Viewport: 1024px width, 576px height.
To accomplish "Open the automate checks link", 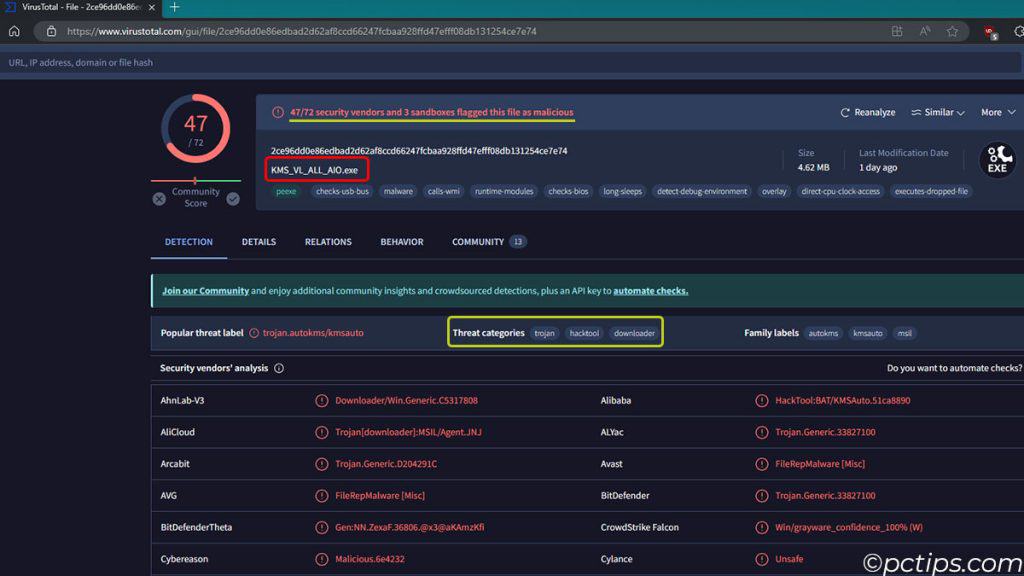I will [650, 290].
